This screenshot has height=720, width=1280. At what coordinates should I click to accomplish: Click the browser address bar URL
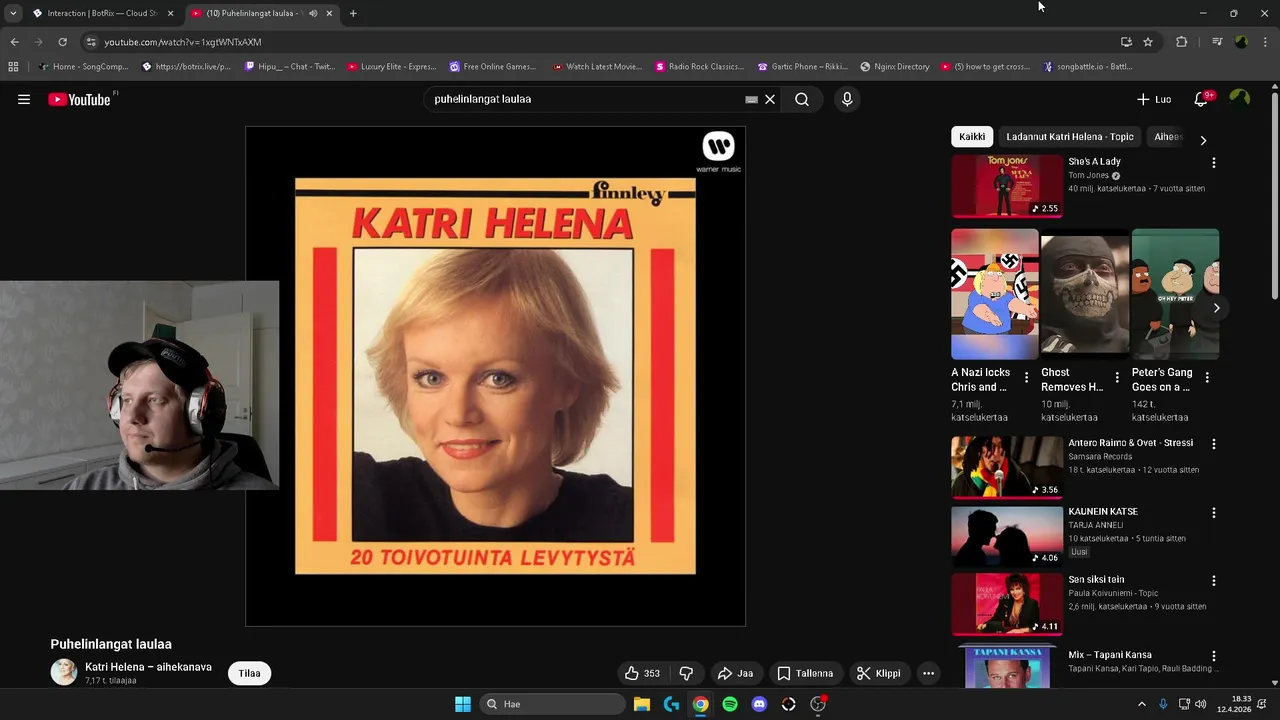coord(183,42)
